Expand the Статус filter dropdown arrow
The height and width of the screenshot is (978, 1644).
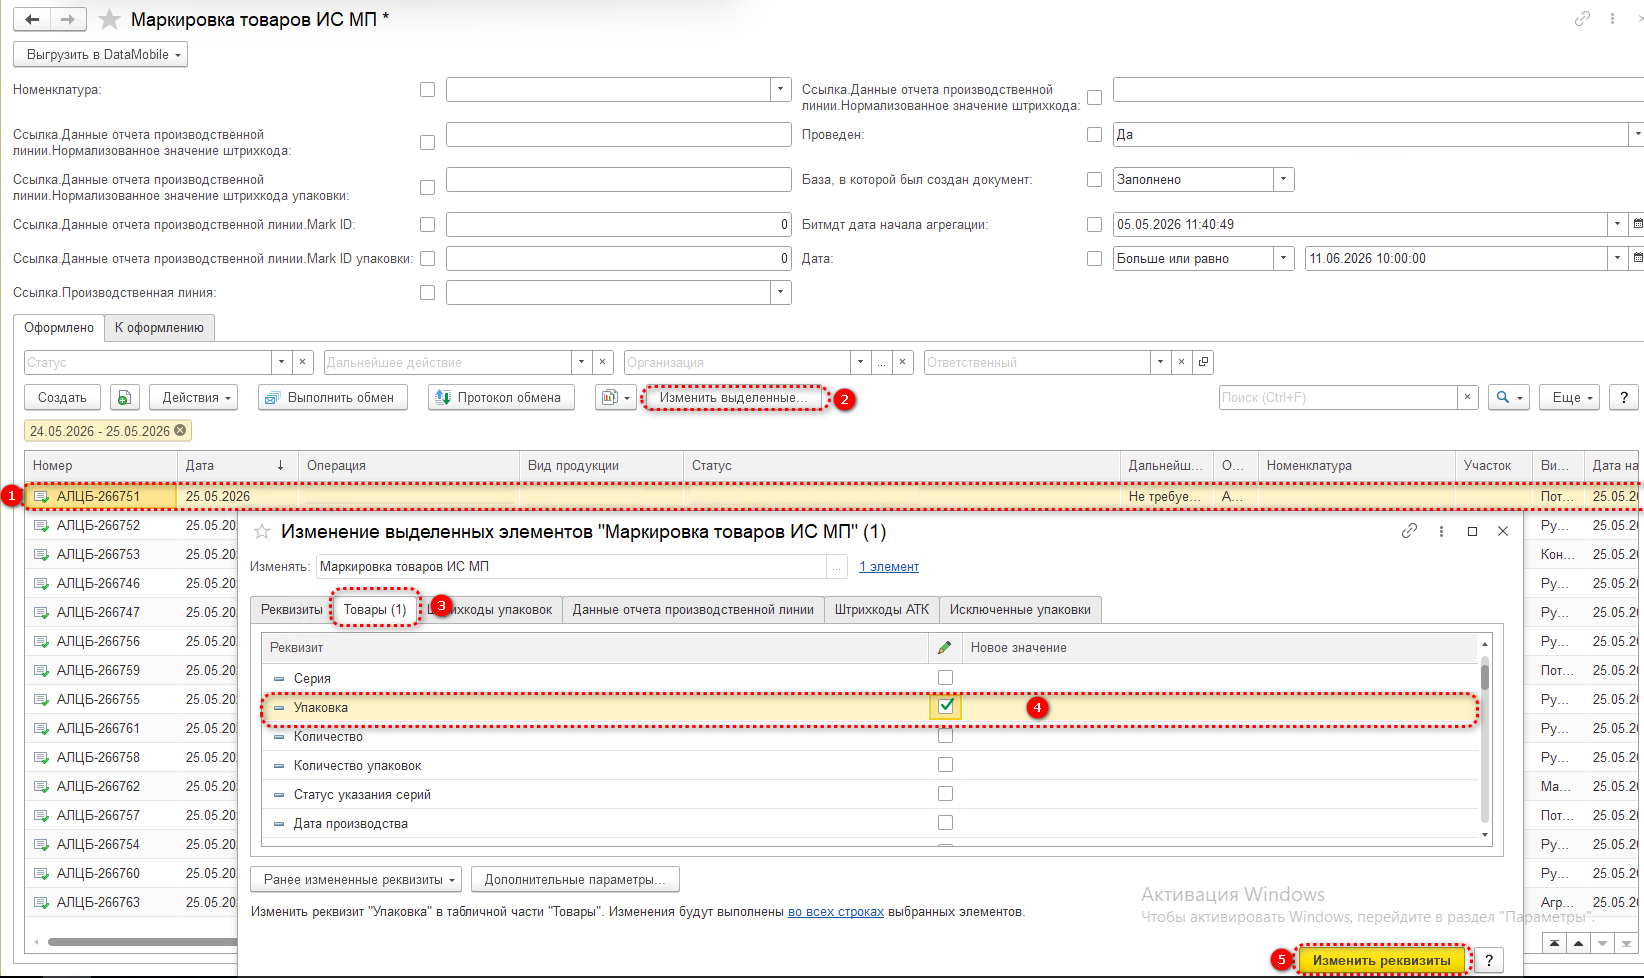(x=282, y=362)
